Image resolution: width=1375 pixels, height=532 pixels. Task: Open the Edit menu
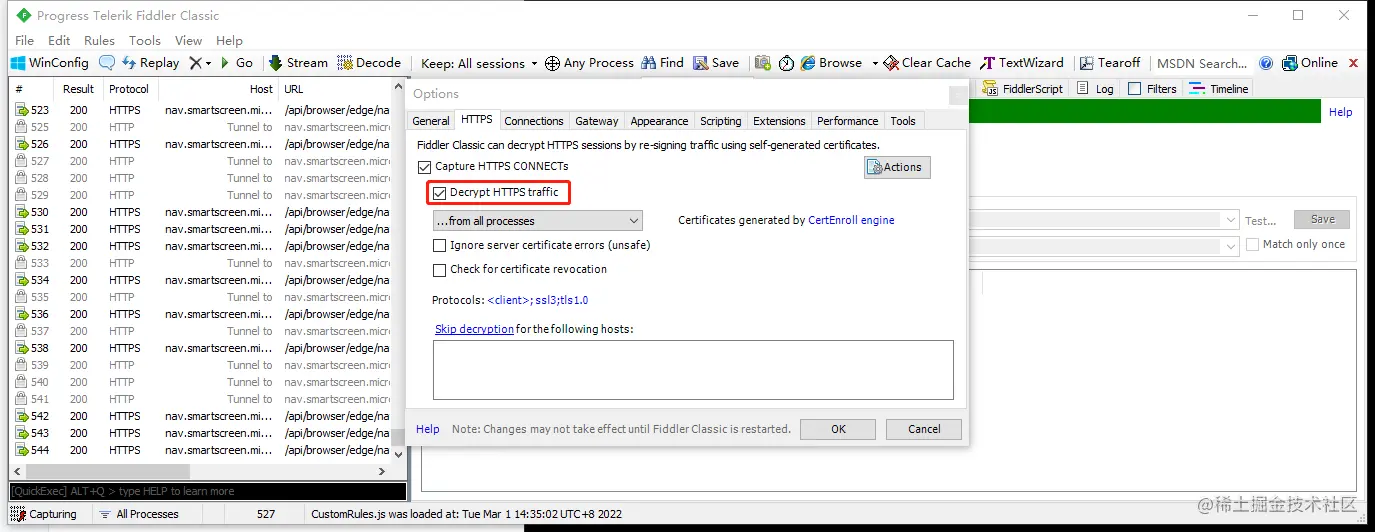59,41
